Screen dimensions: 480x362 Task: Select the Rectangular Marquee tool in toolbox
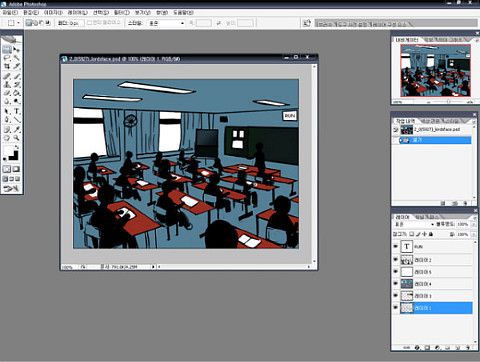pos(7,50)
